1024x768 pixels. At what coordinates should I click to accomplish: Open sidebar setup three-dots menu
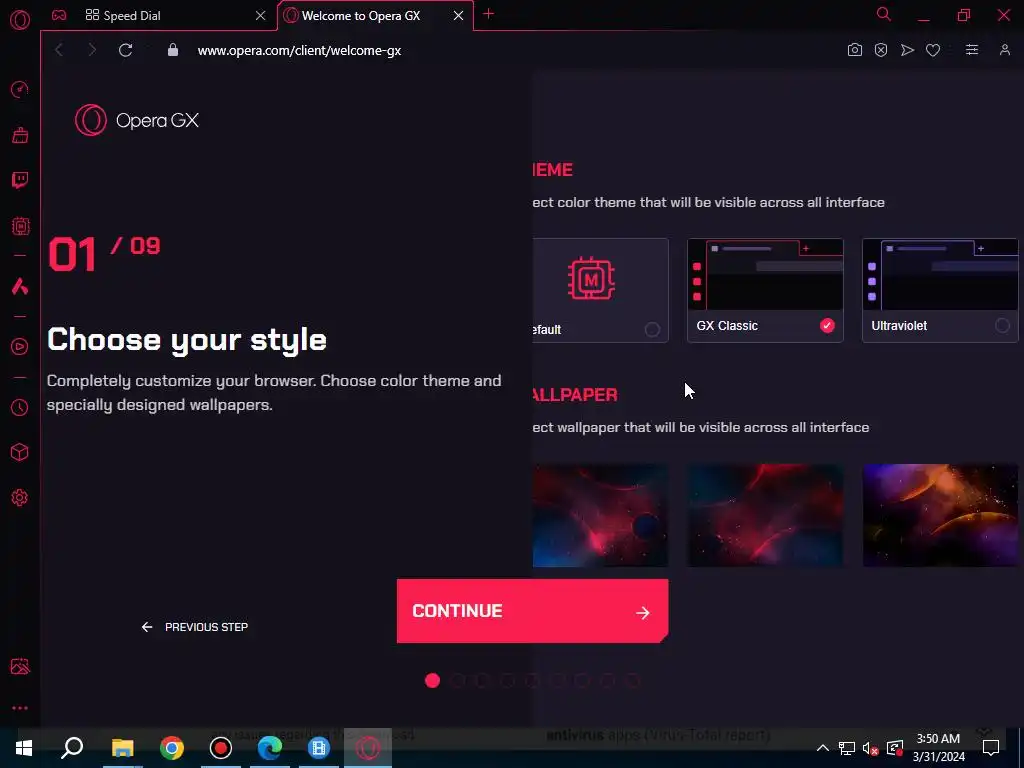(x=20, y=708)
